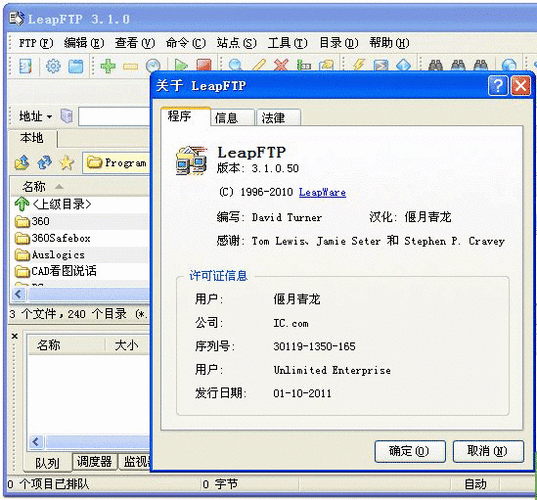Select the 队列 bottom tab
The height and width of the screenshot is (500, 537).
[x=48, y=463]
